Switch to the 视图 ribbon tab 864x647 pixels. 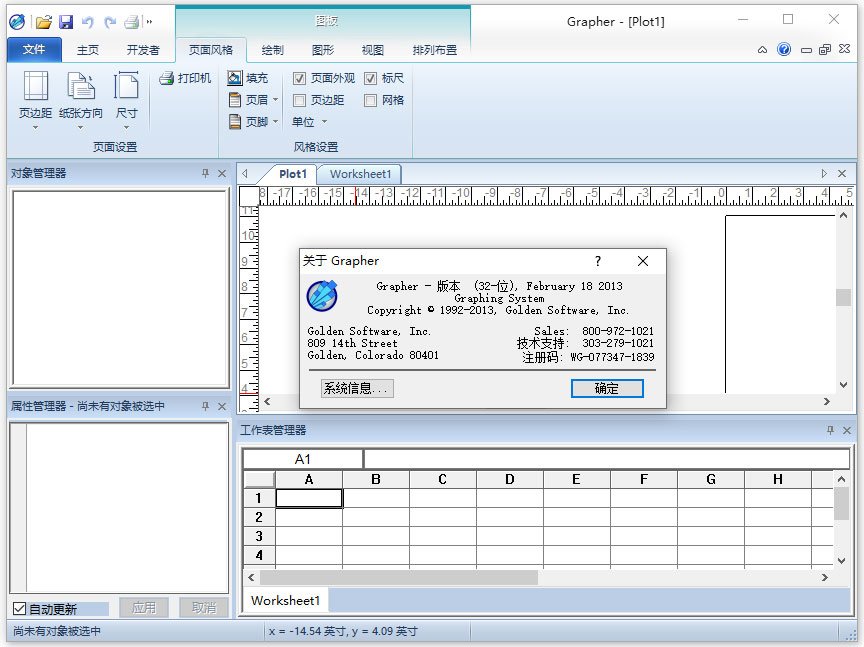[x=372, y=50]
